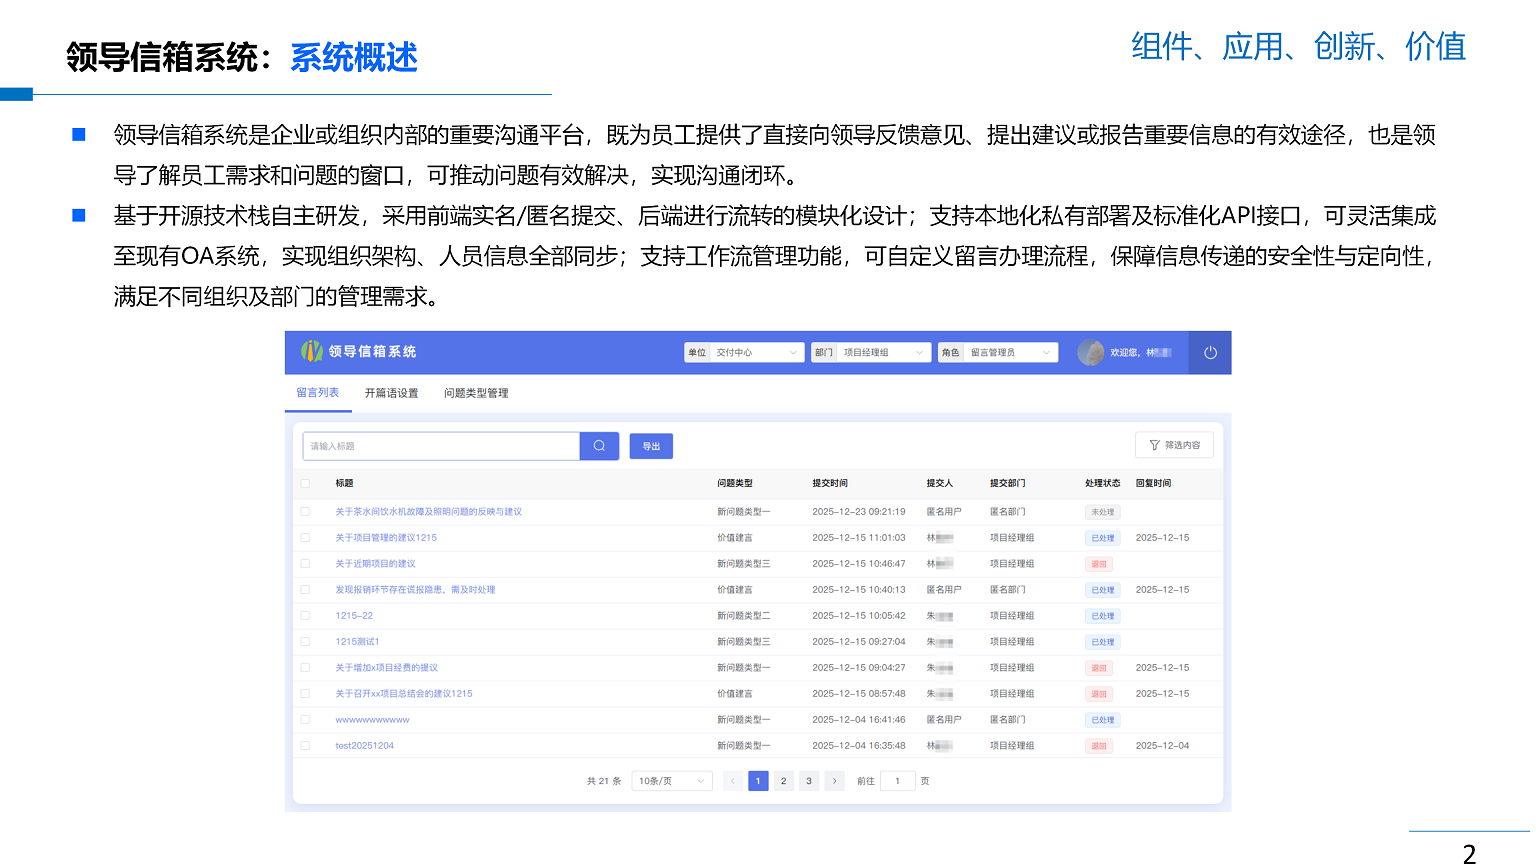Switch to the 开篇语设置 tab

point(391,392)
